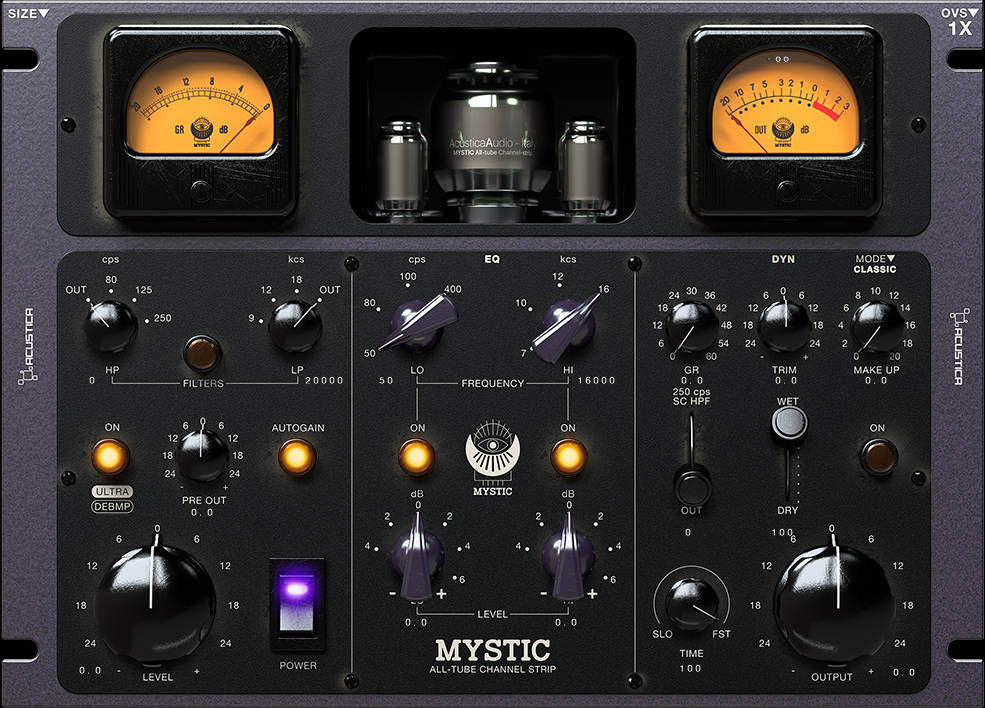Click the large OUTPUT knob
Image resolution: width=985 pixels, height=708 pixels.
click(834, 602)
